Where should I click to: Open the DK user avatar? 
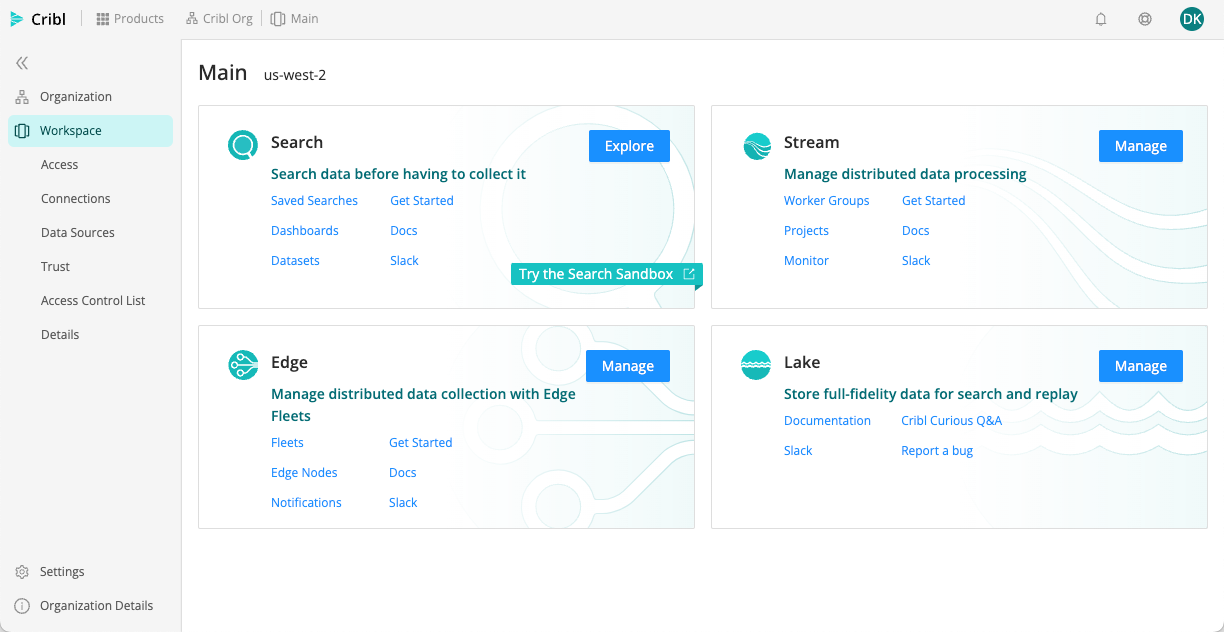(1191, 18)
